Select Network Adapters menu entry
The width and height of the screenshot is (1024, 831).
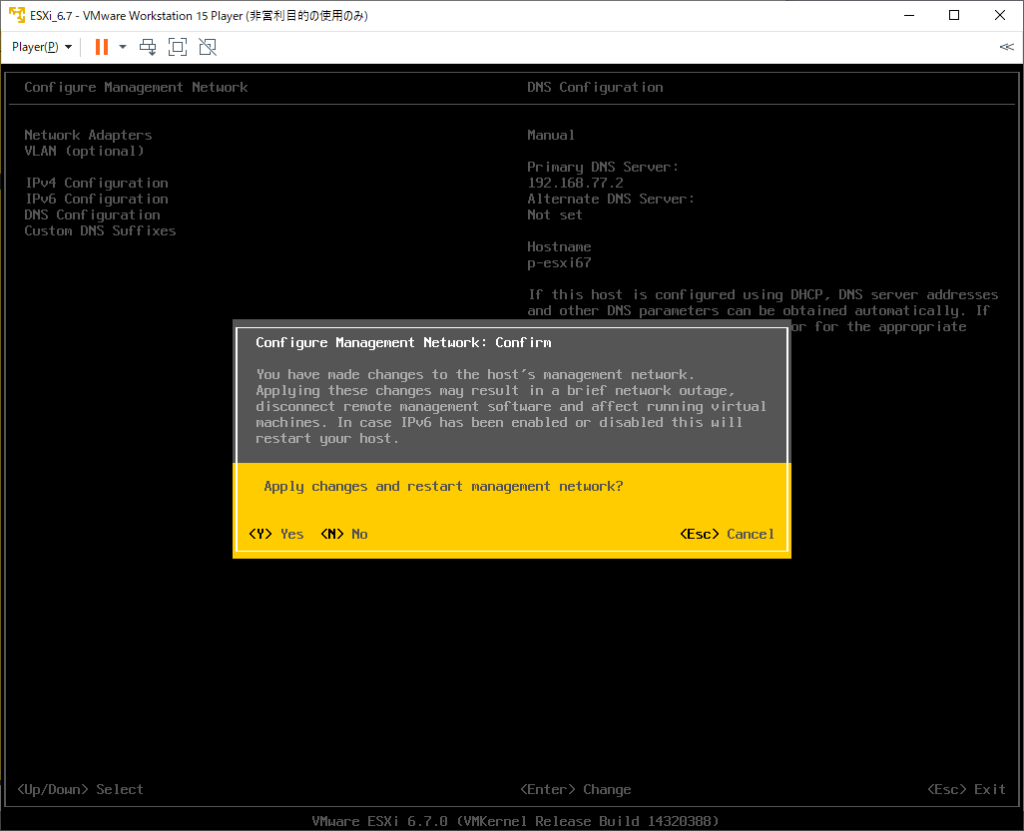tap(88, 135)
